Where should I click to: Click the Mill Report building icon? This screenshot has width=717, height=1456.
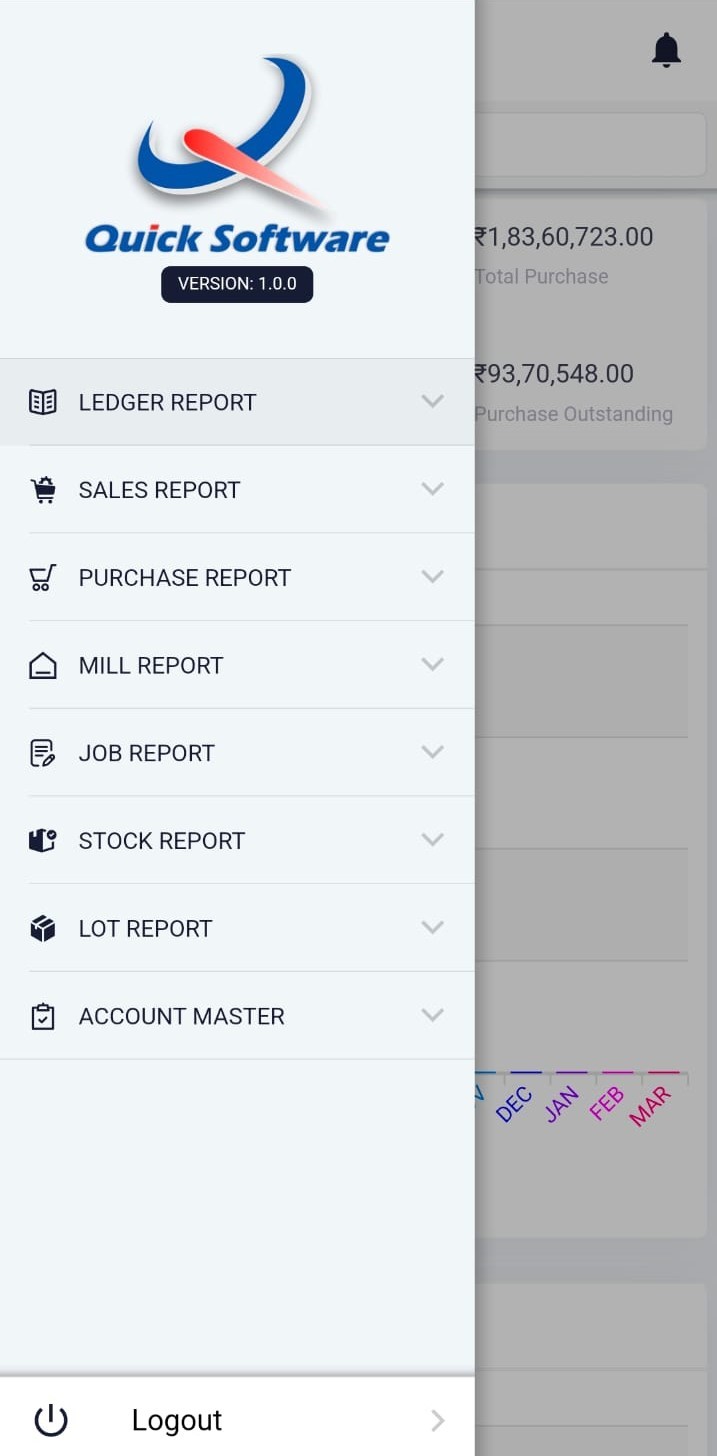(x=43, y=665)
